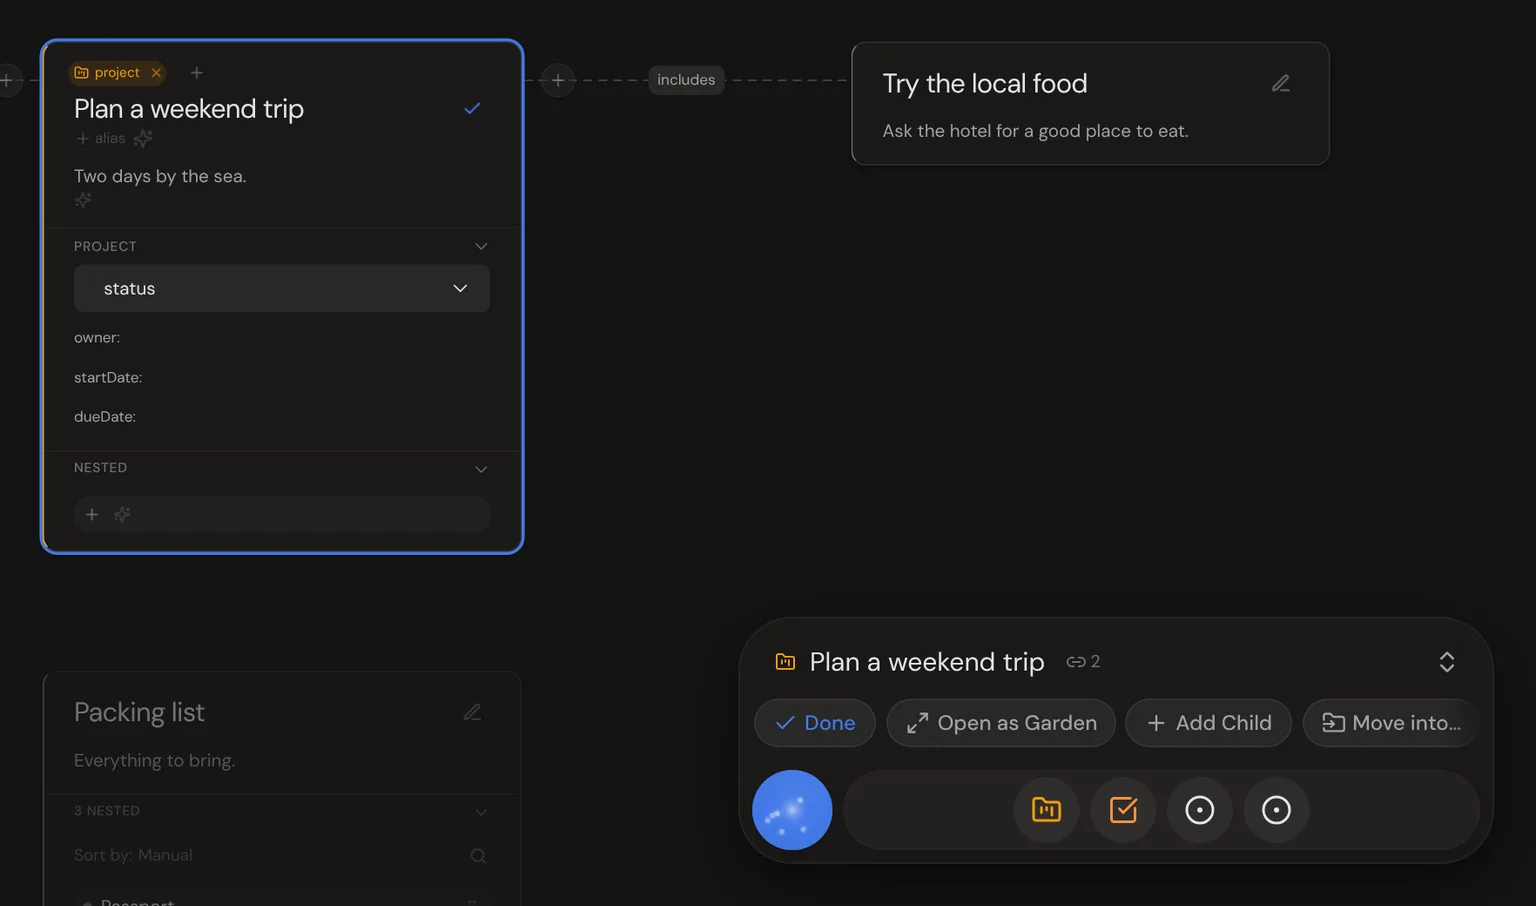
Task: Click the blue circular constellation button
Action: point(792,810)
